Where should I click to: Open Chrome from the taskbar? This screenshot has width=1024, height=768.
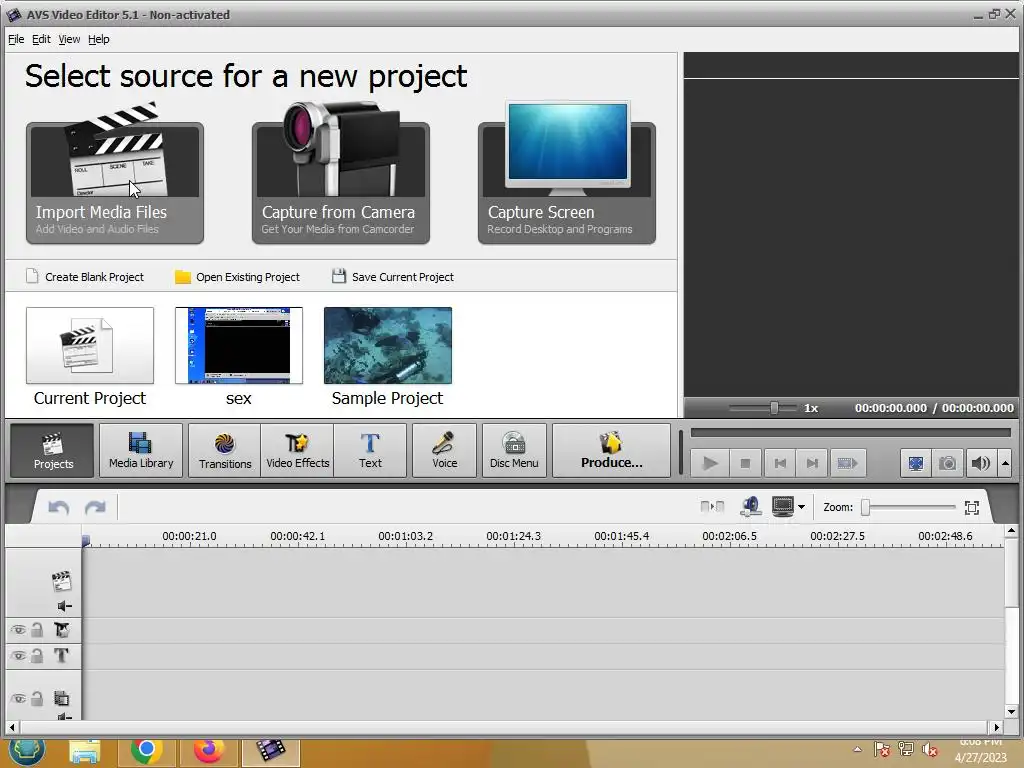tap(146, 751)
